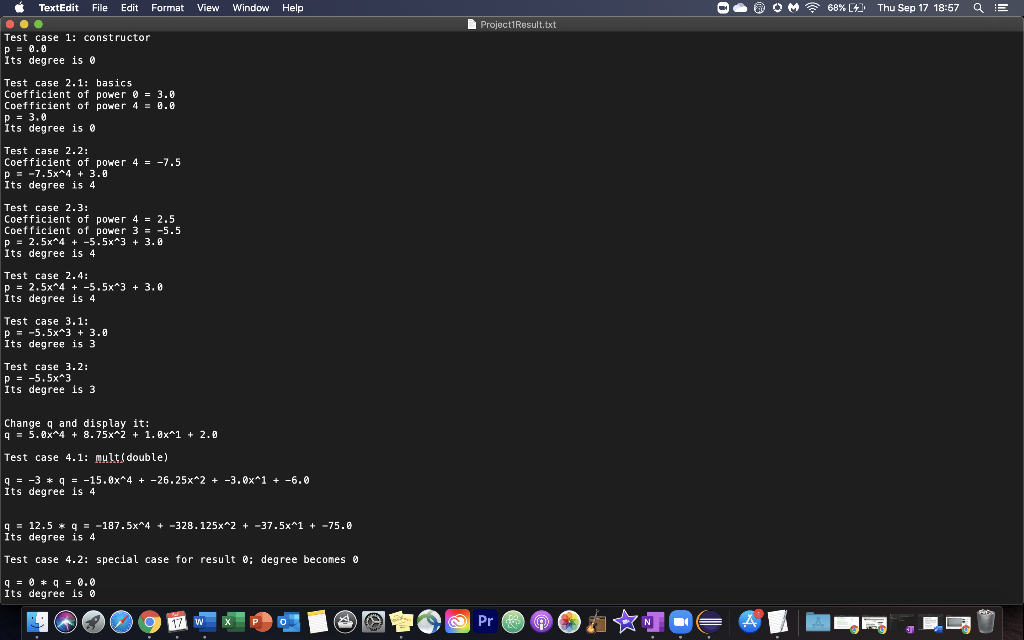Click the line 'Test case 2.1: basics'
Viewport: 1024px width, 640px height.
[68, 83]
